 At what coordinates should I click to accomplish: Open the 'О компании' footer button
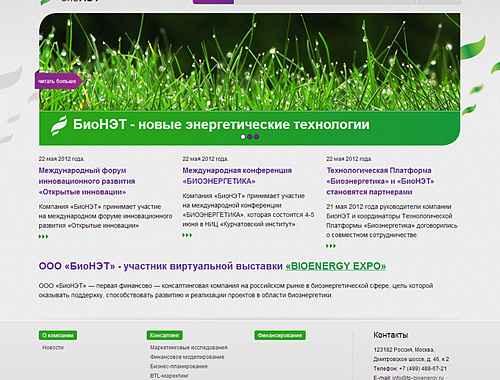coord(58,335)
